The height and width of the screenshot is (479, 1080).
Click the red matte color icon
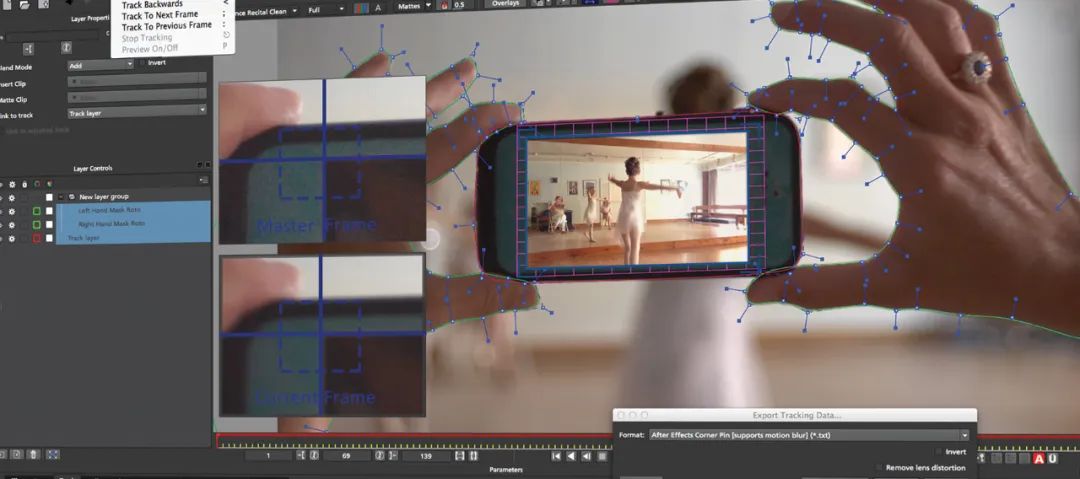[444, 6]
